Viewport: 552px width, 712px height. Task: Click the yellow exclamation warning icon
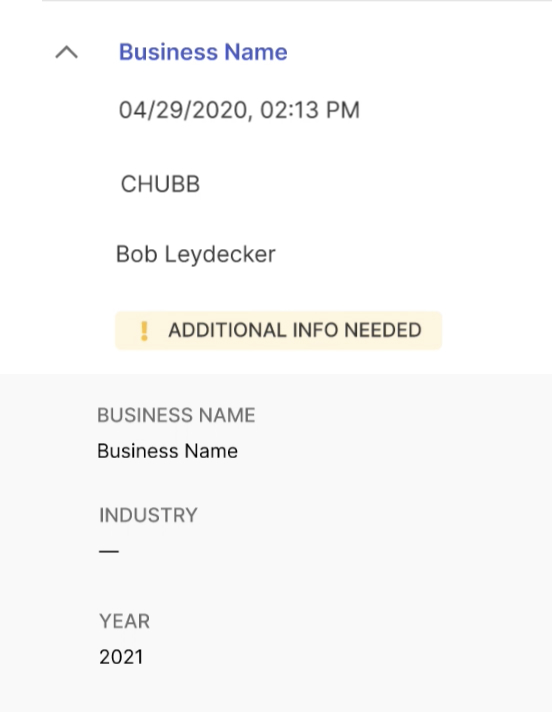tap(144, 331)
